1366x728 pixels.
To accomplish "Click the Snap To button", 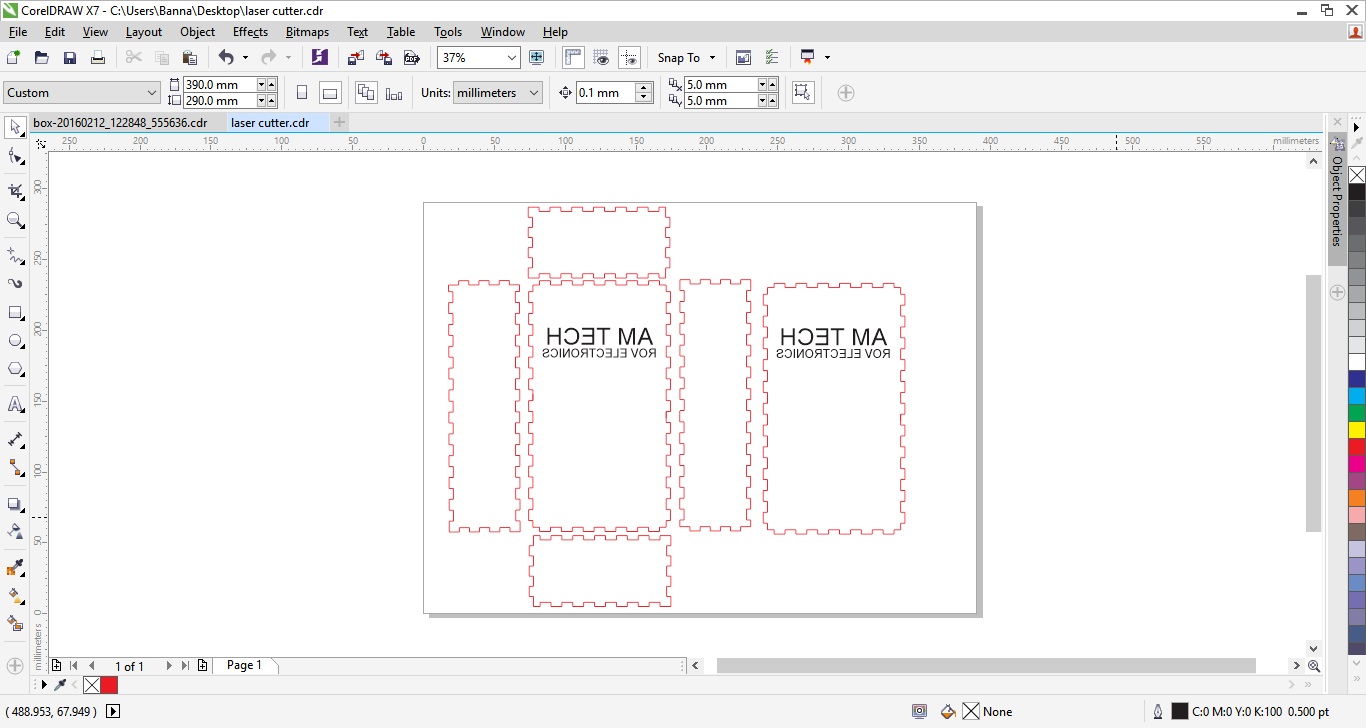I will tap(686, 58).
